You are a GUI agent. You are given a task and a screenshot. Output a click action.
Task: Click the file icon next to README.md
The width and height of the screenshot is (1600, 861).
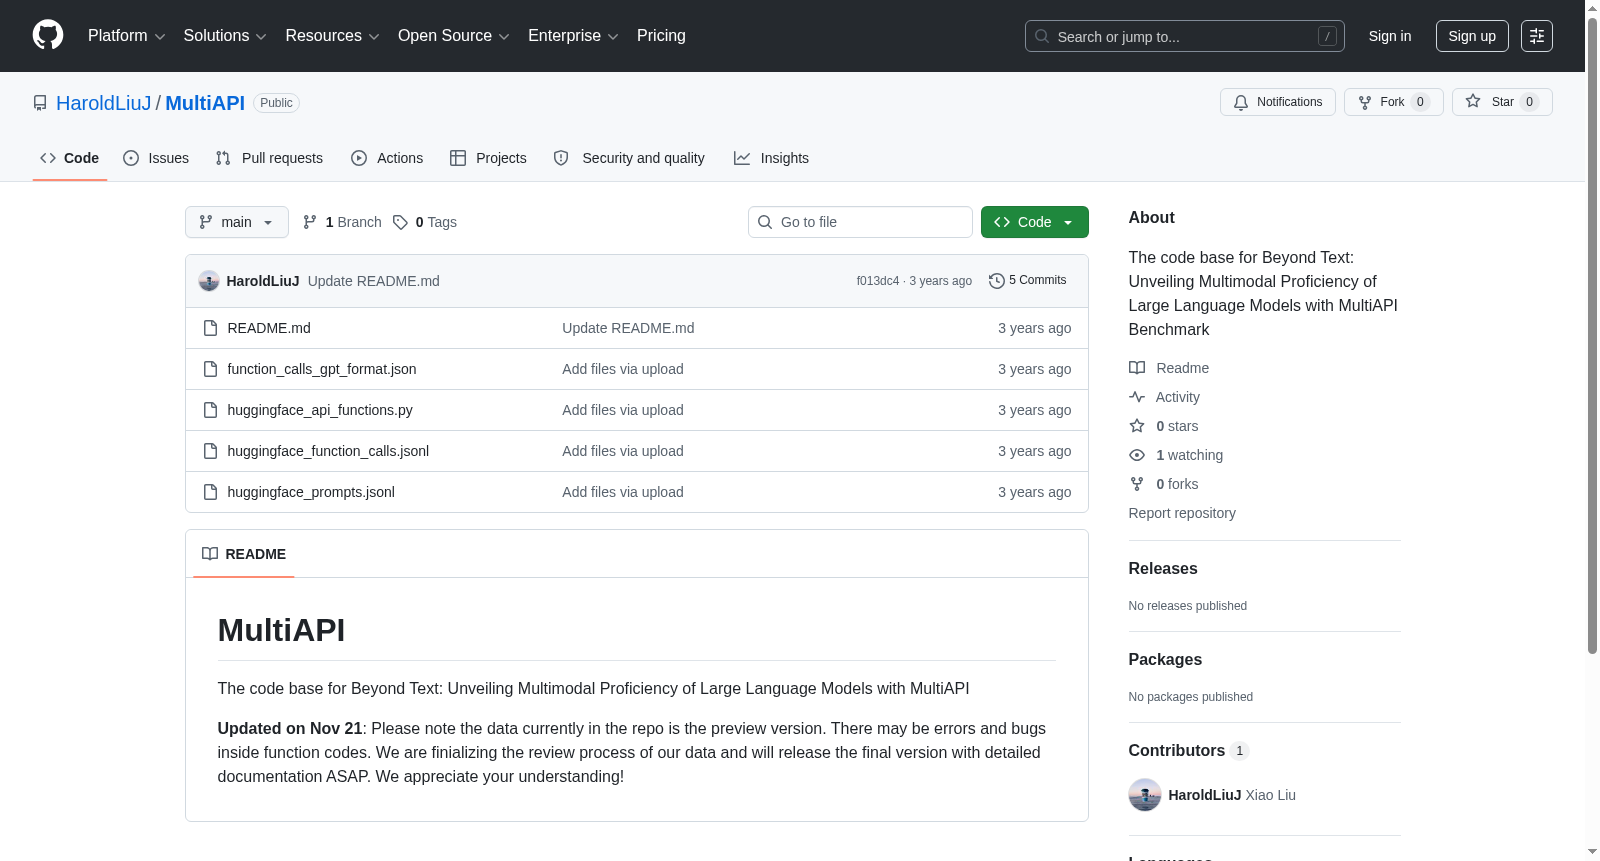point(210,328)
